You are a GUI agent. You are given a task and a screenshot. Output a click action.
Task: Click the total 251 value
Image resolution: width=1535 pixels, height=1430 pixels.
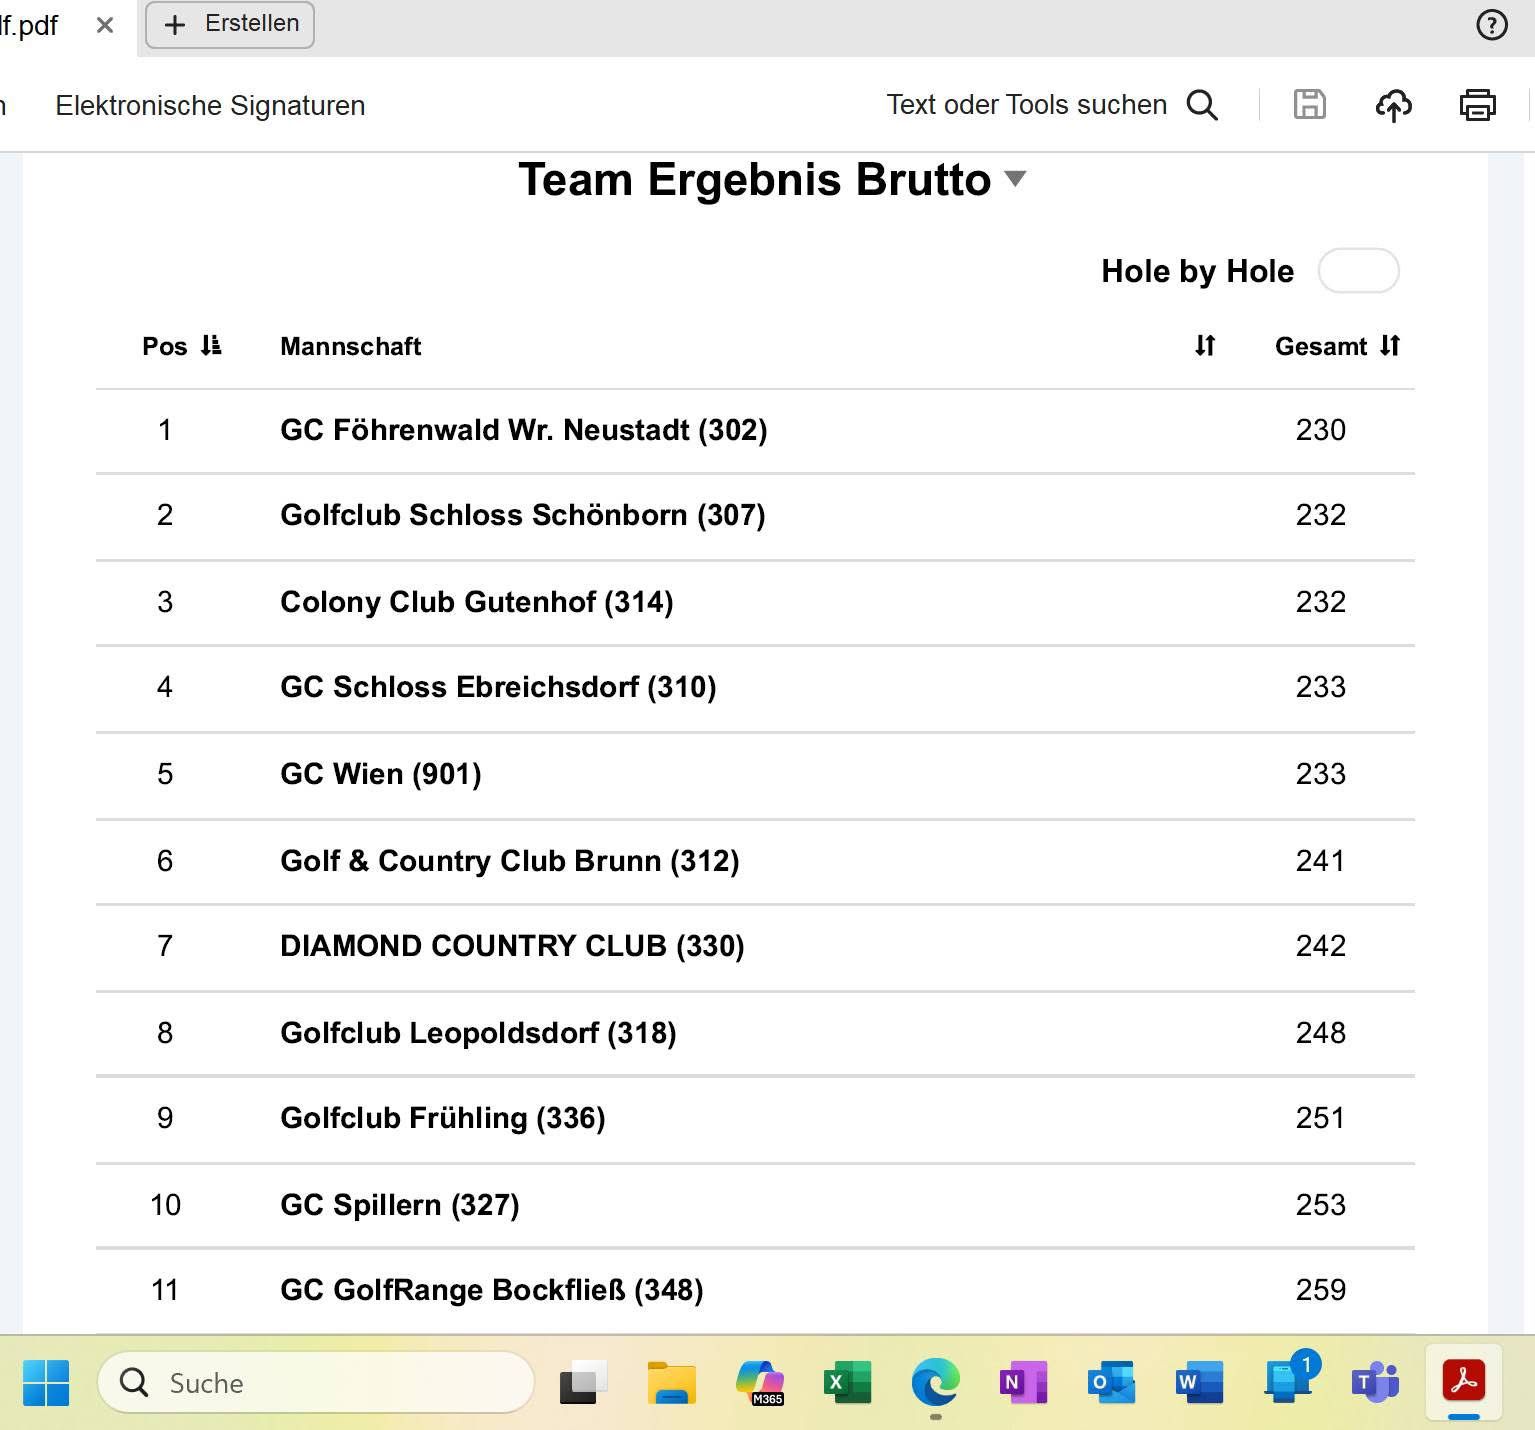[1320, 1118]
